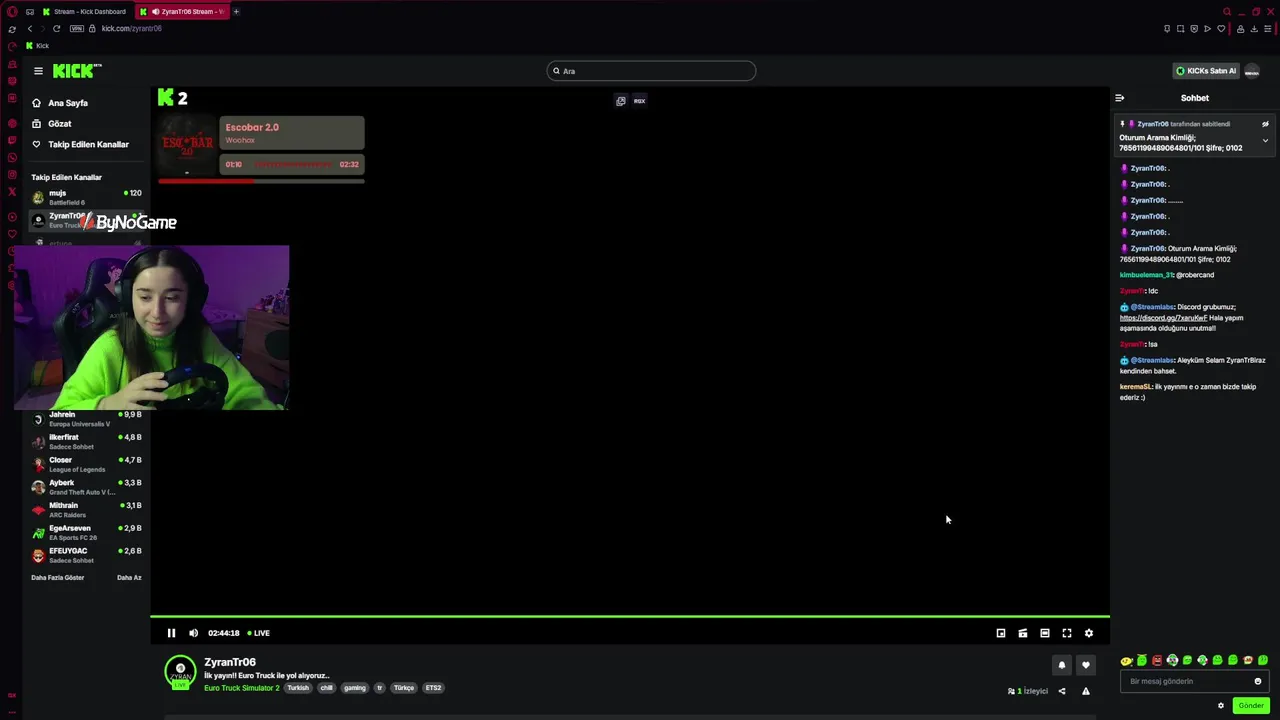Open picture-in-picture mini player mode
Viewport: 1280px width, 720px height.
(1001, 633)
